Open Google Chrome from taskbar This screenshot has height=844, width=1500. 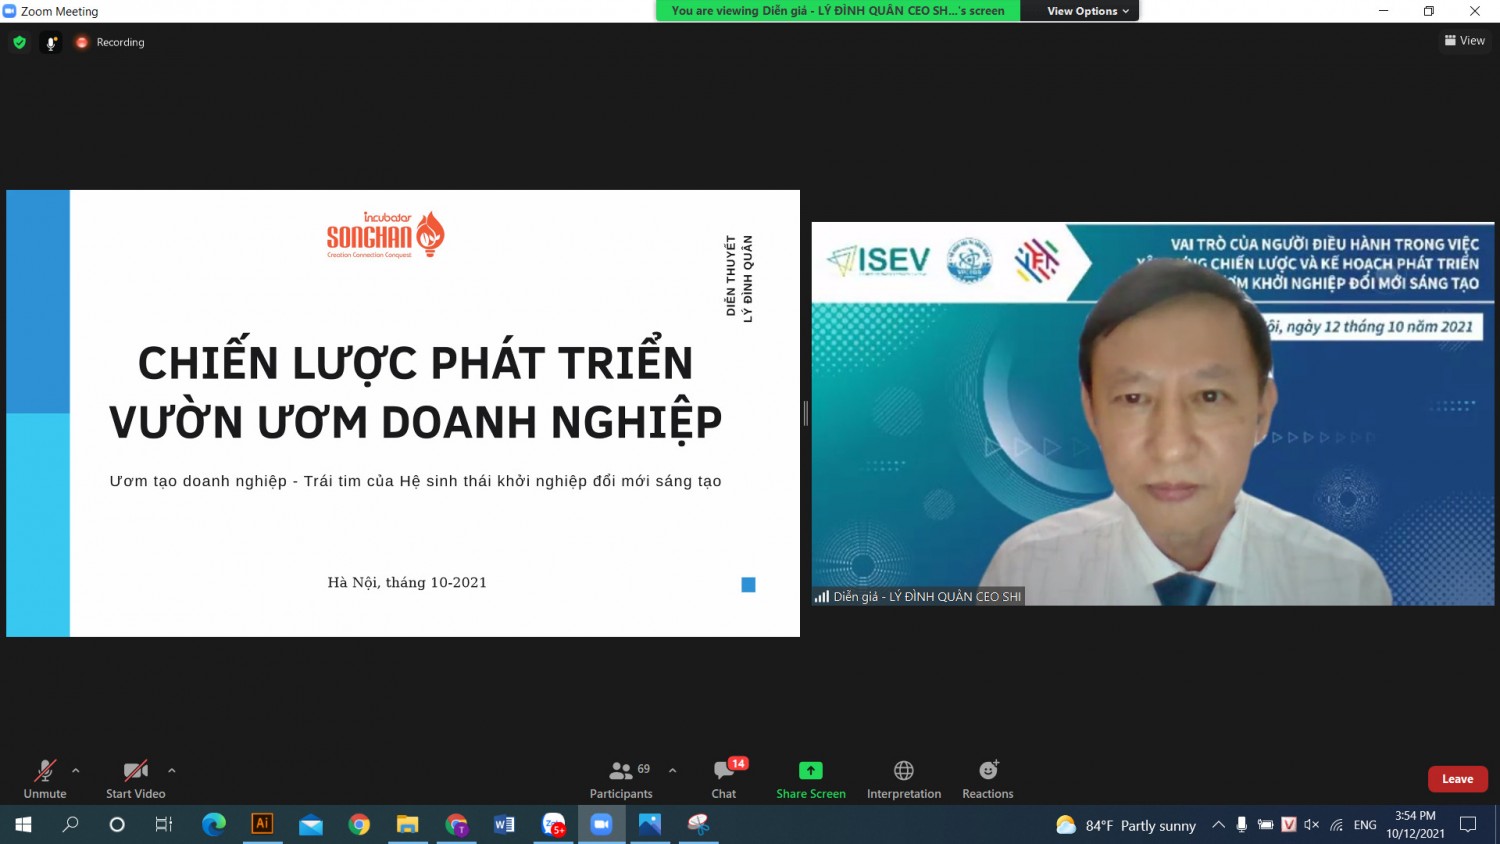[359, 825]
